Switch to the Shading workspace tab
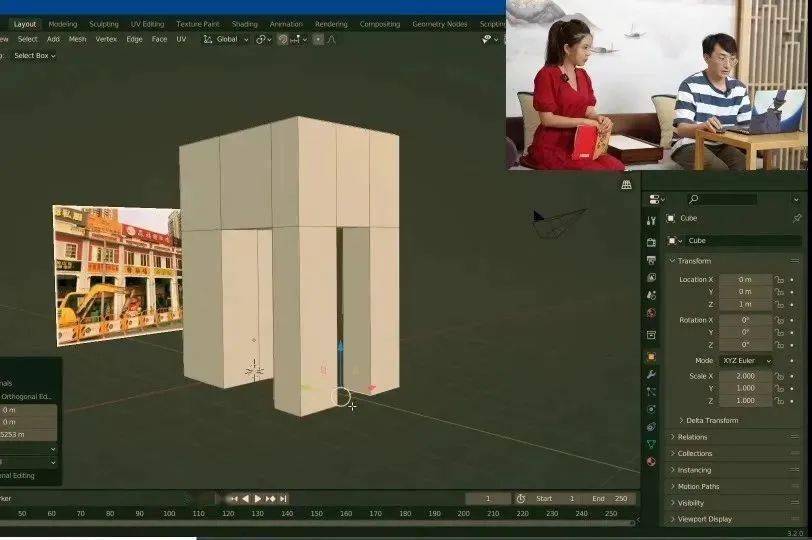The image size is (812, 540). [244, 24]
